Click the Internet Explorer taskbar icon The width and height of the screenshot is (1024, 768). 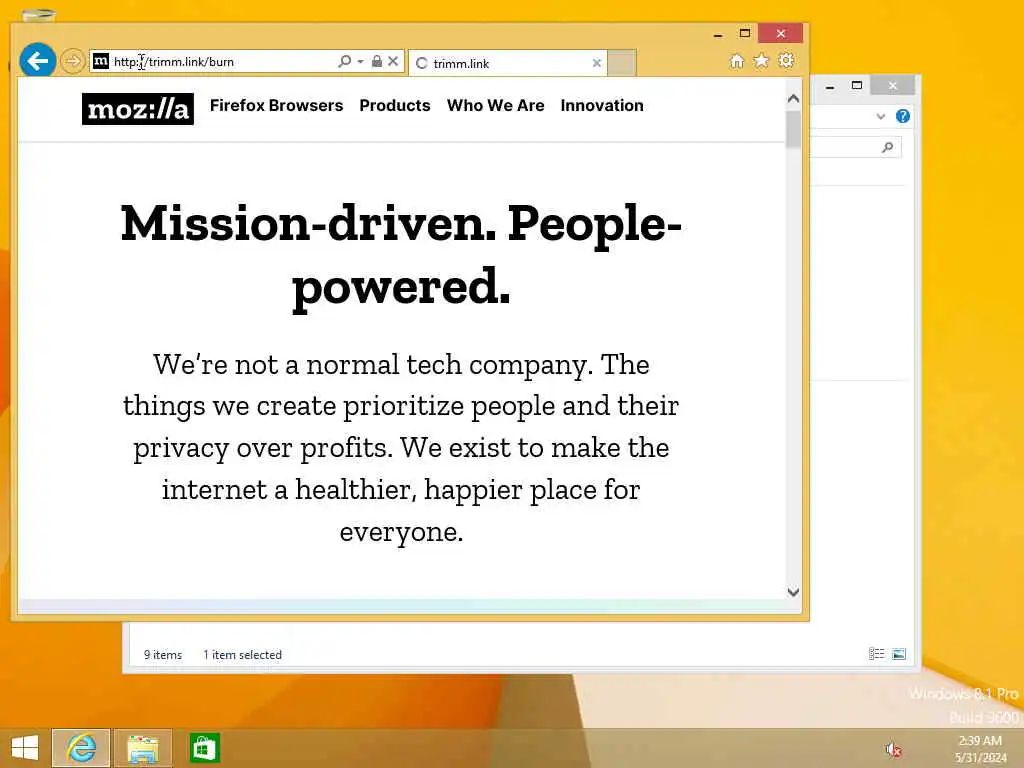tap(81, 748)
